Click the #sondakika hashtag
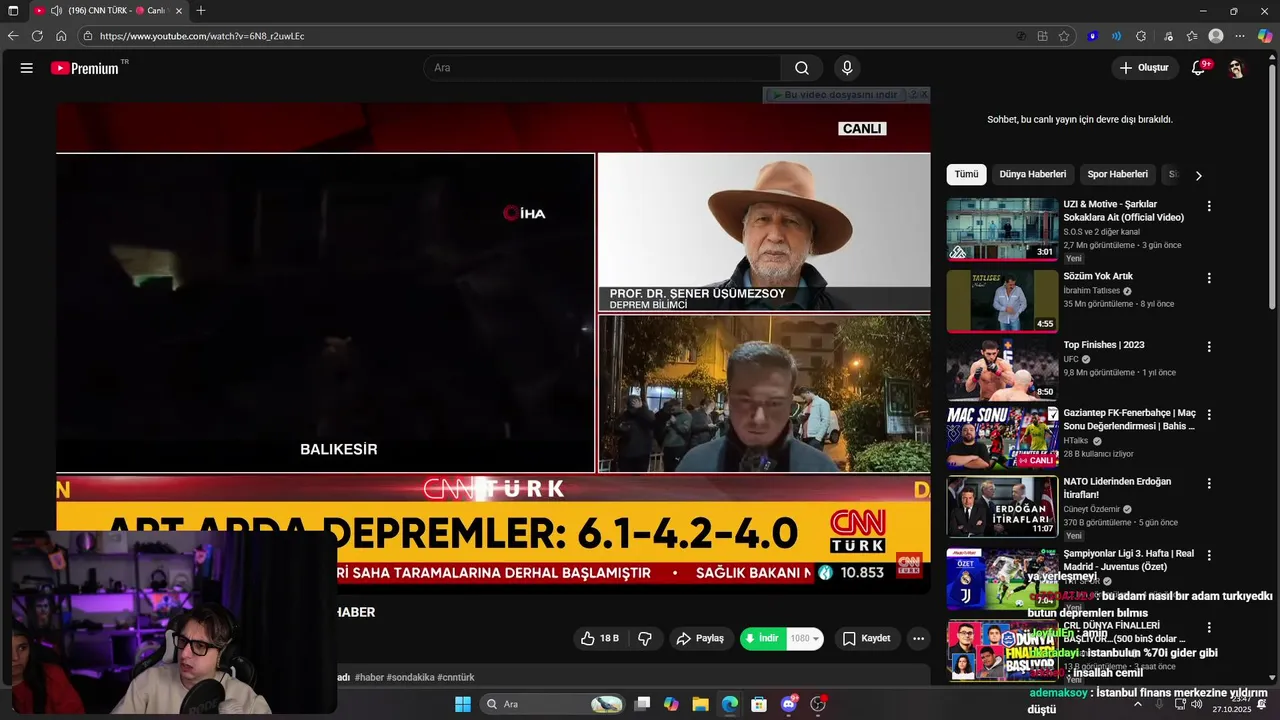The image size is (1280, 720). point(410,677)
